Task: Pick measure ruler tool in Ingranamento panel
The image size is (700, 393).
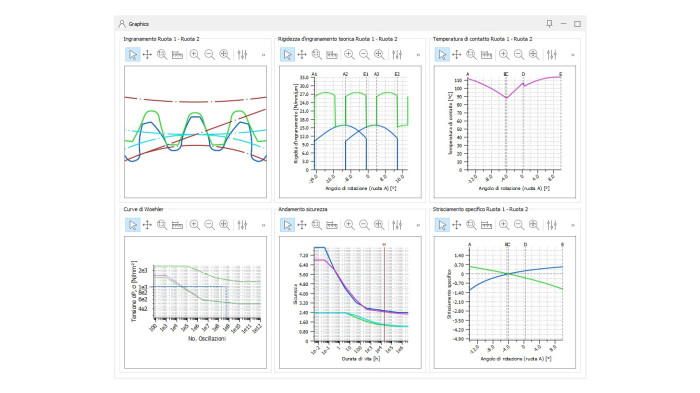Action: click(177, 54)
